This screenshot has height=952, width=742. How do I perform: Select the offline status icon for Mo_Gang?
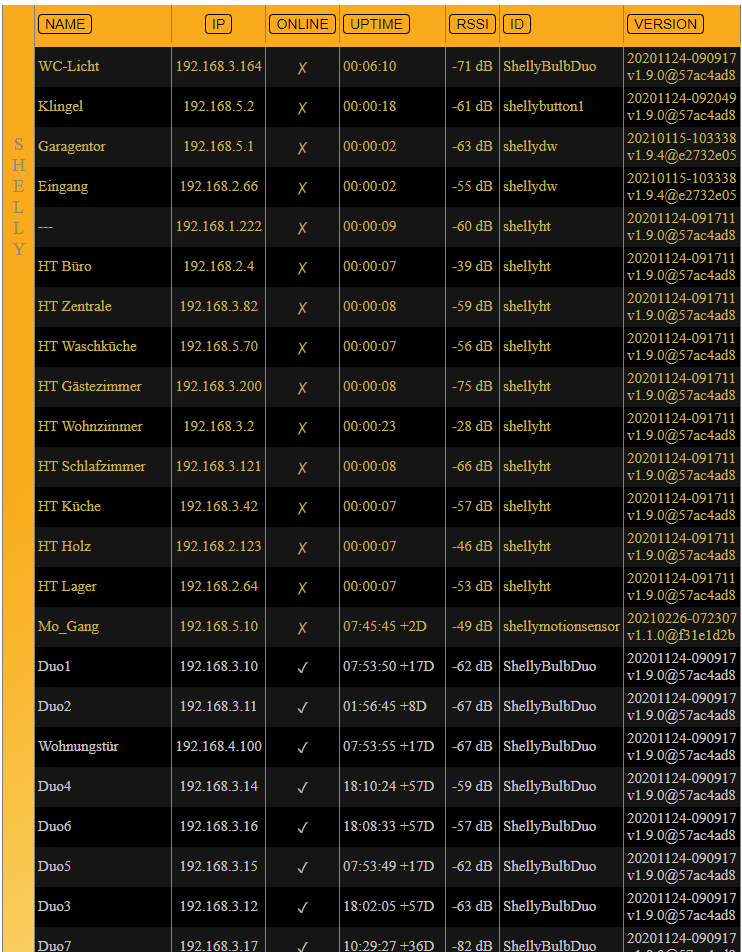tap(302, 627)
